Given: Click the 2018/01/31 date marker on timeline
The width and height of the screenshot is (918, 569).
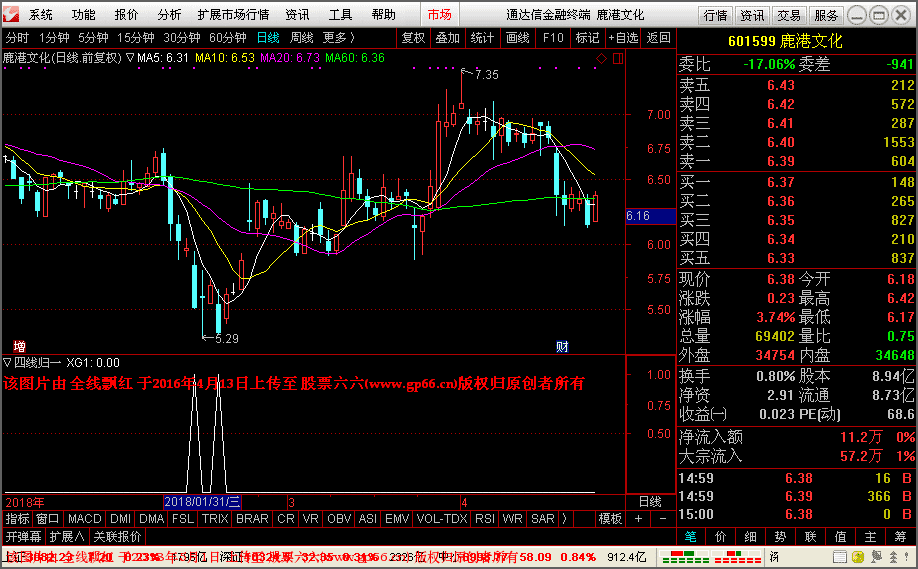Looking at the screenshot, I should tap(202, 501).
